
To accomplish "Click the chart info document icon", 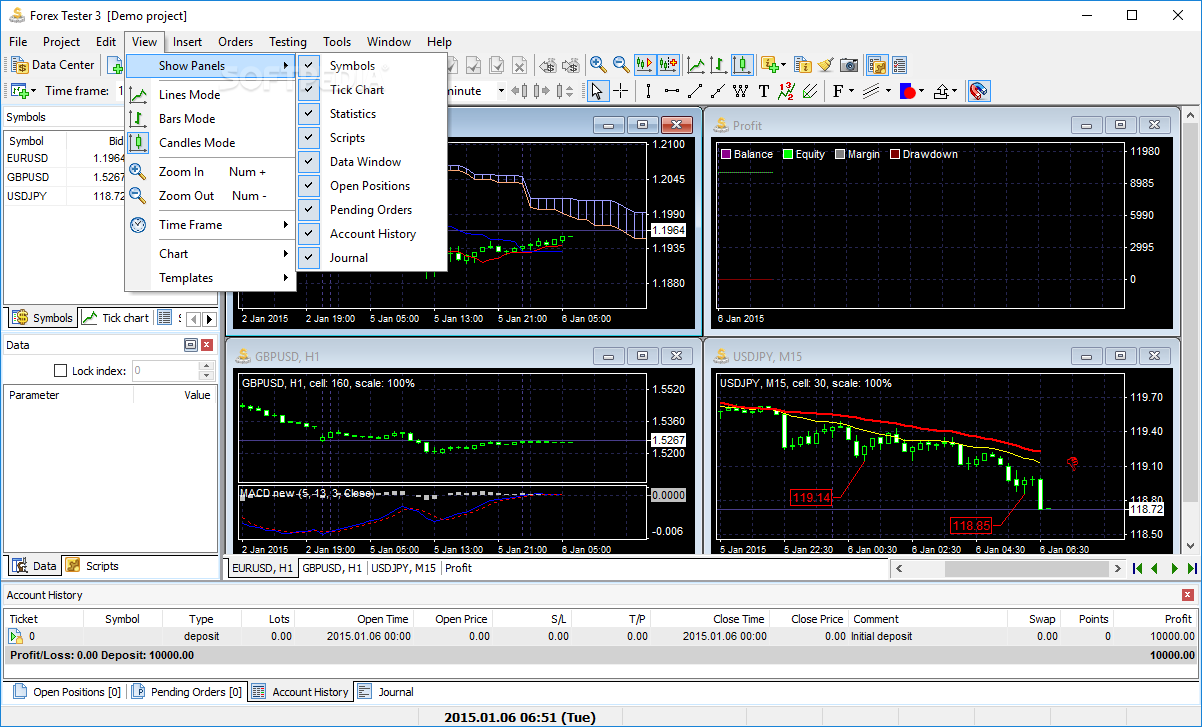I will point(803,65).
